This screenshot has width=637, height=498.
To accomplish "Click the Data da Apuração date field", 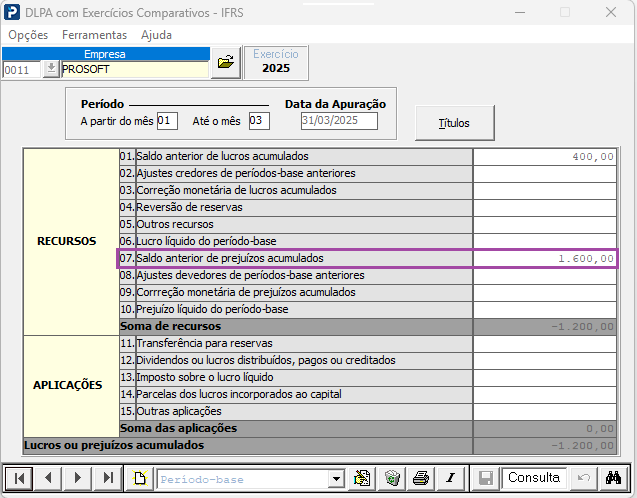I will (x=339, y=121).
